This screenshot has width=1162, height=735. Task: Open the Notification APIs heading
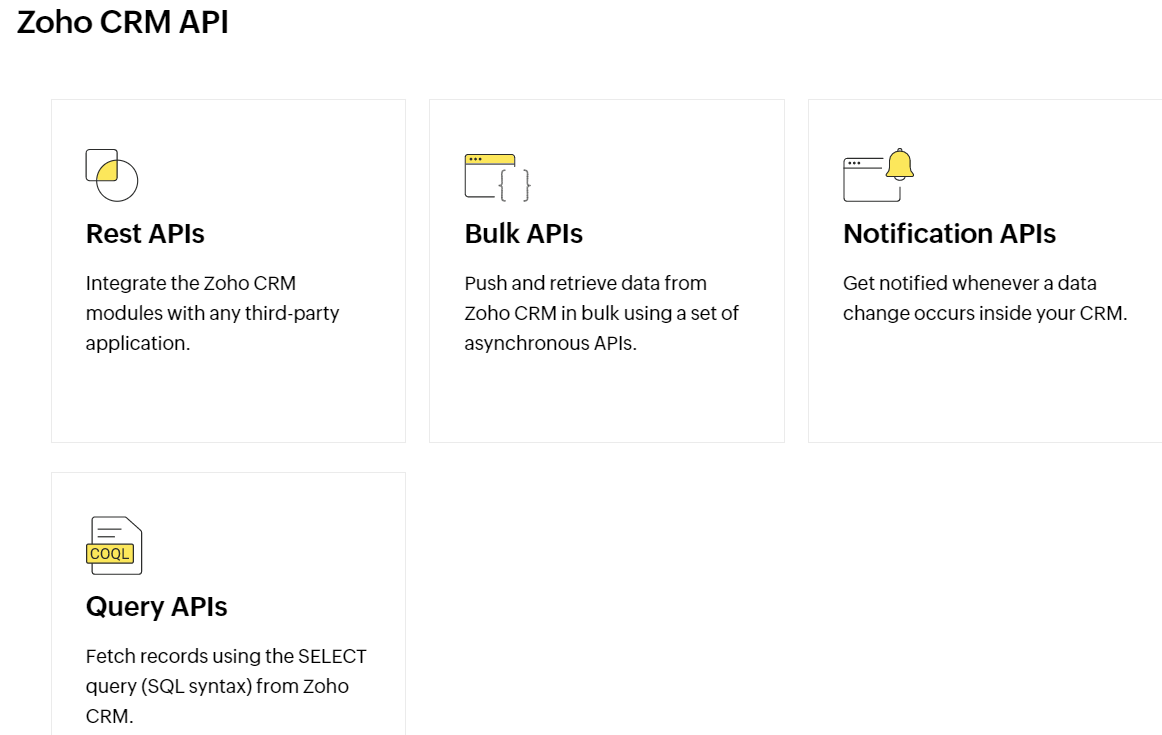[949, 233]
